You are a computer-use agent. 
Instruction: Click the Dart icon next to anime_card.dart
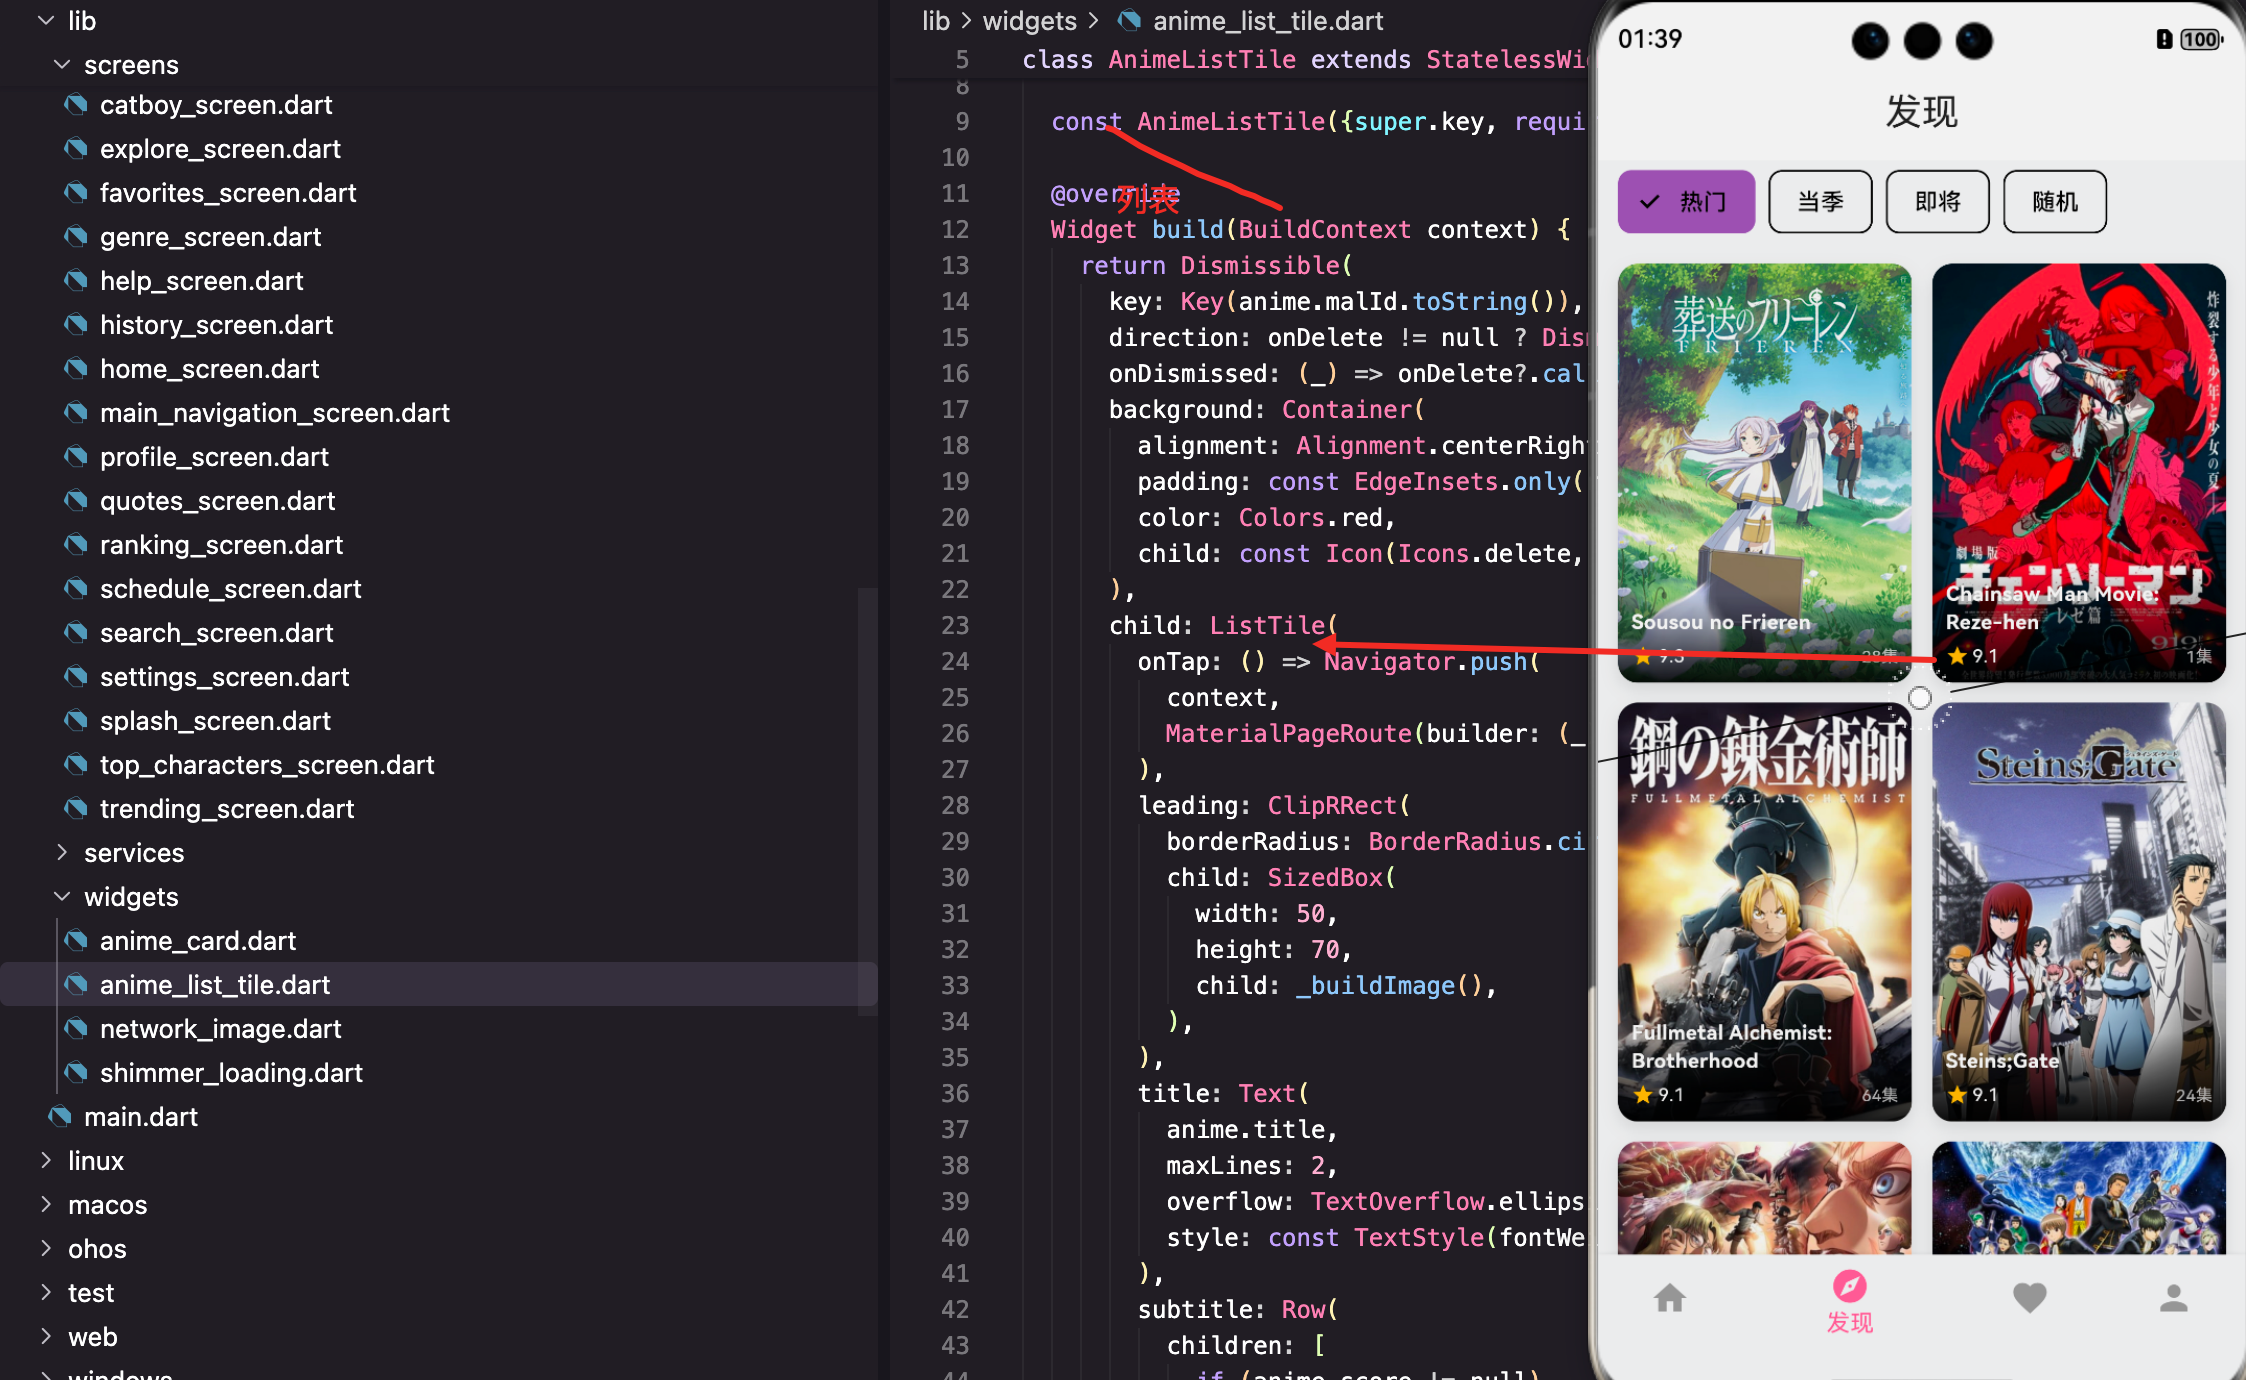click(76, 940)
